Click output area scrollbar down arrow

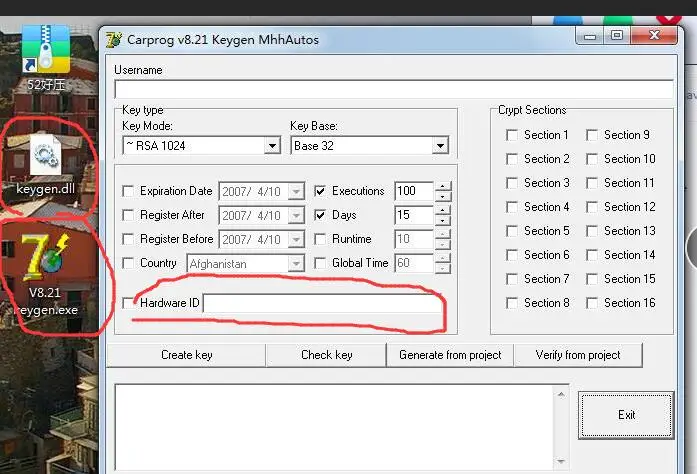point(561,462)
